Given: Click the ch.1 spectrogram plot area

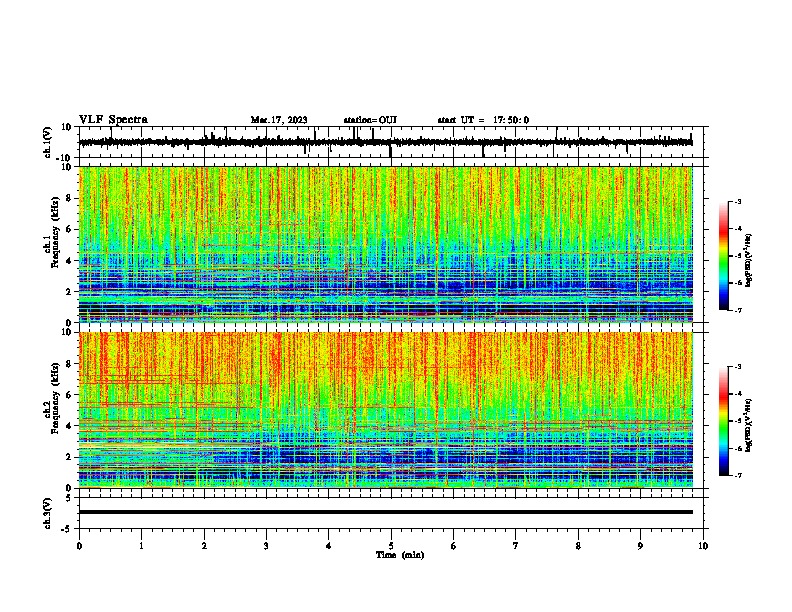Looking at the screenshot, I should [385, 244].
